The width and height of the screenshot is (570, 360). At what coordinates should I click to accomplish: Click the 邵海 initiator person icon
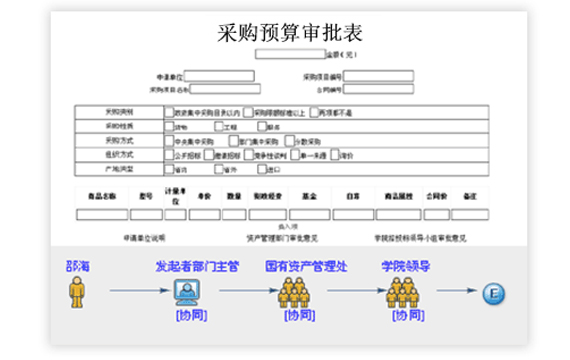point(77,292)
